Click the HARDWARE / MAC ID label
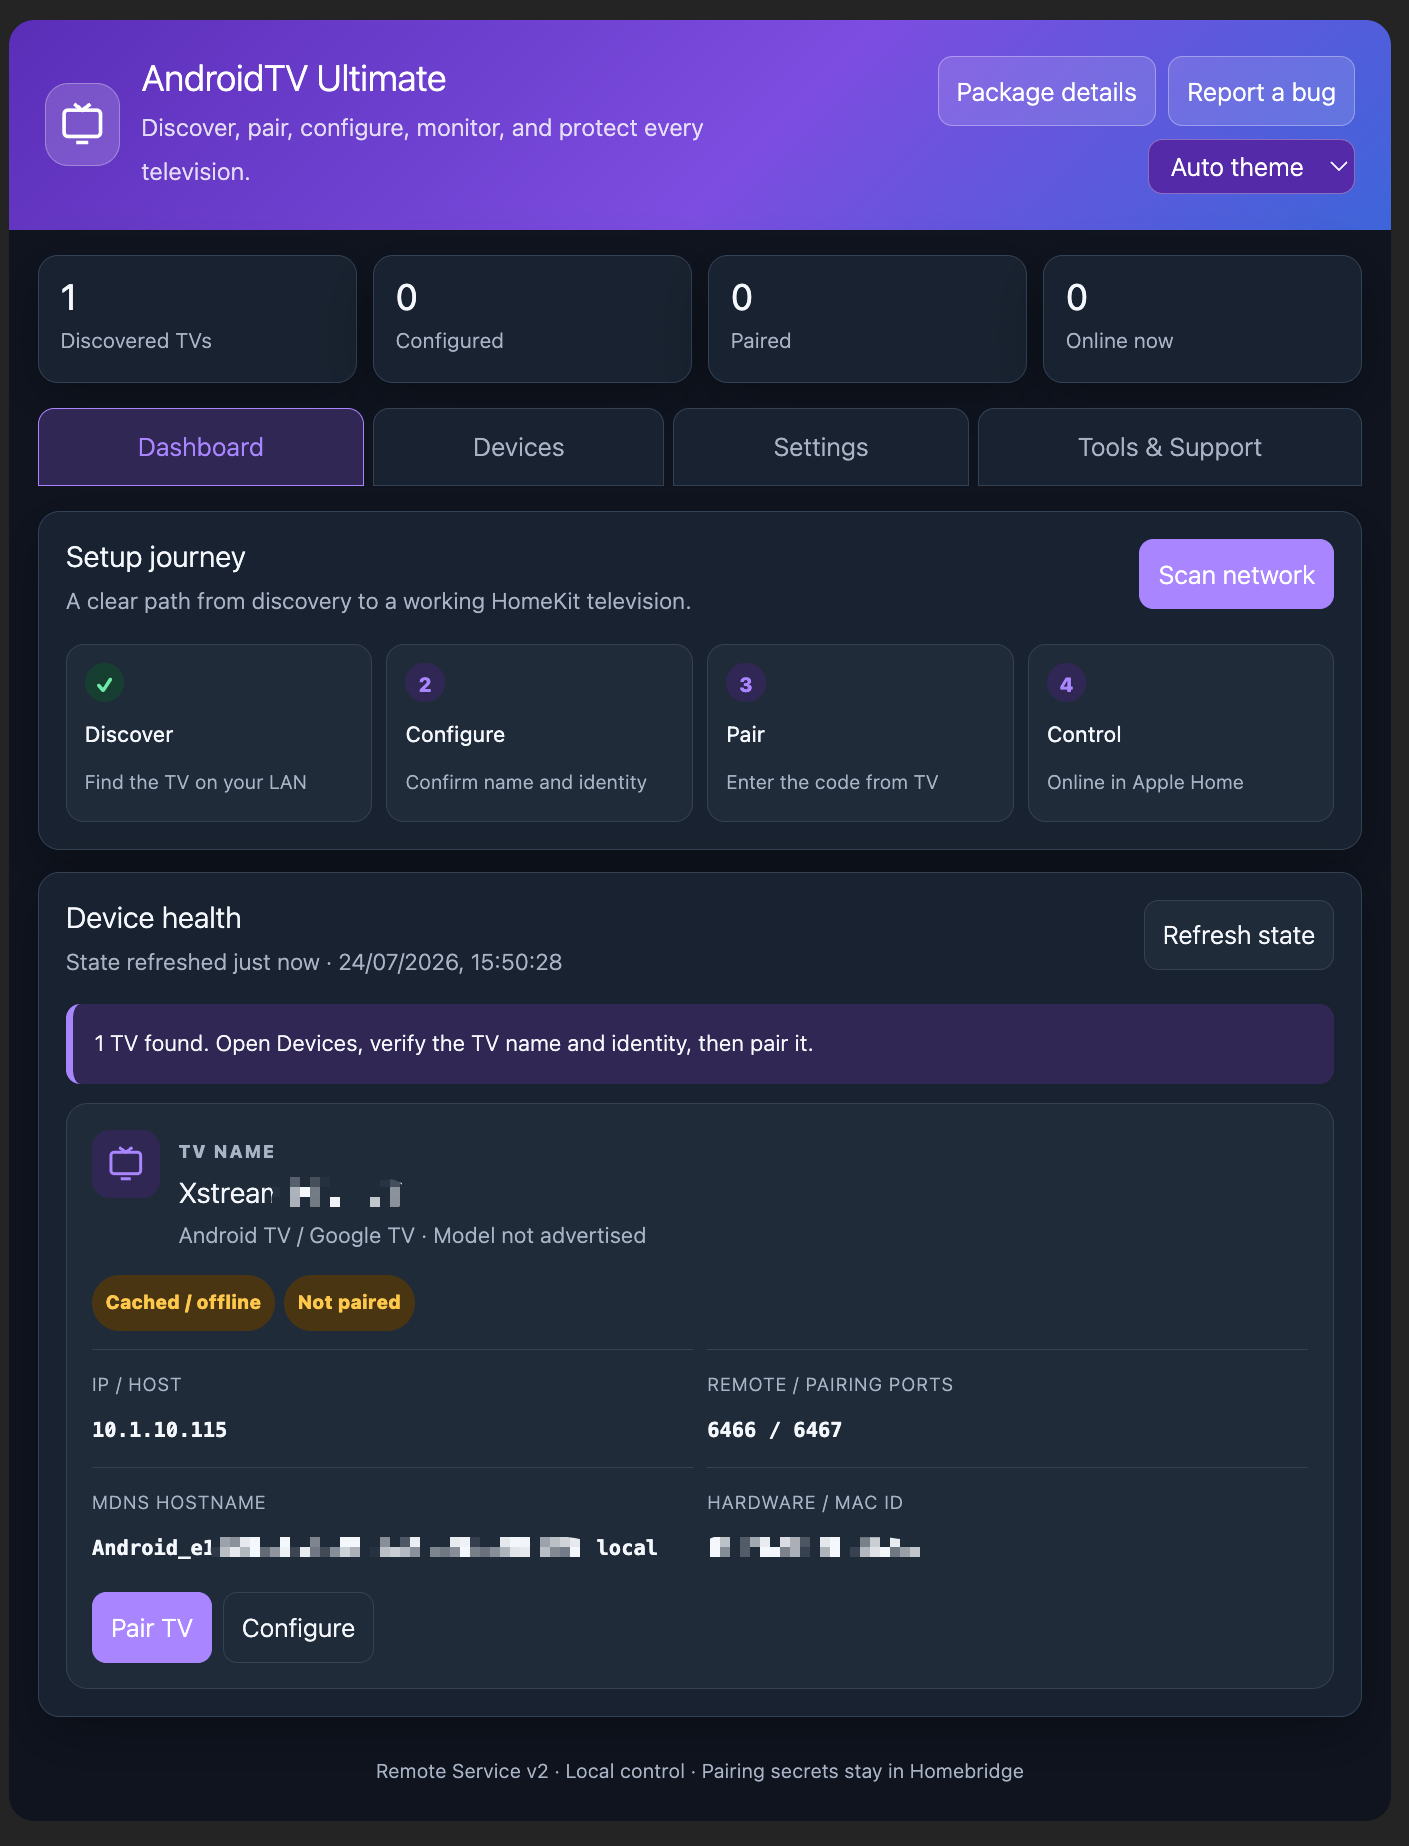The image size is (1409, 1846). (x=805, y=1502)
